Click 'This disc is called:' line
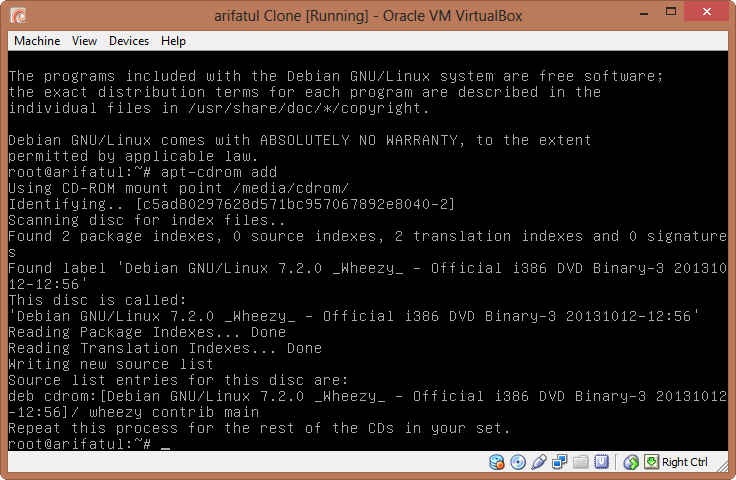 [x=97, y=300]
